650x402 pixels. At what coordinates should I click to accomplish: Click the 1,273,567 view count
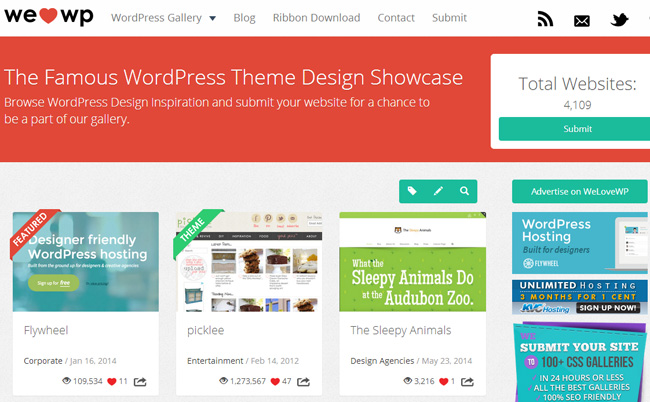click(248, 381)
